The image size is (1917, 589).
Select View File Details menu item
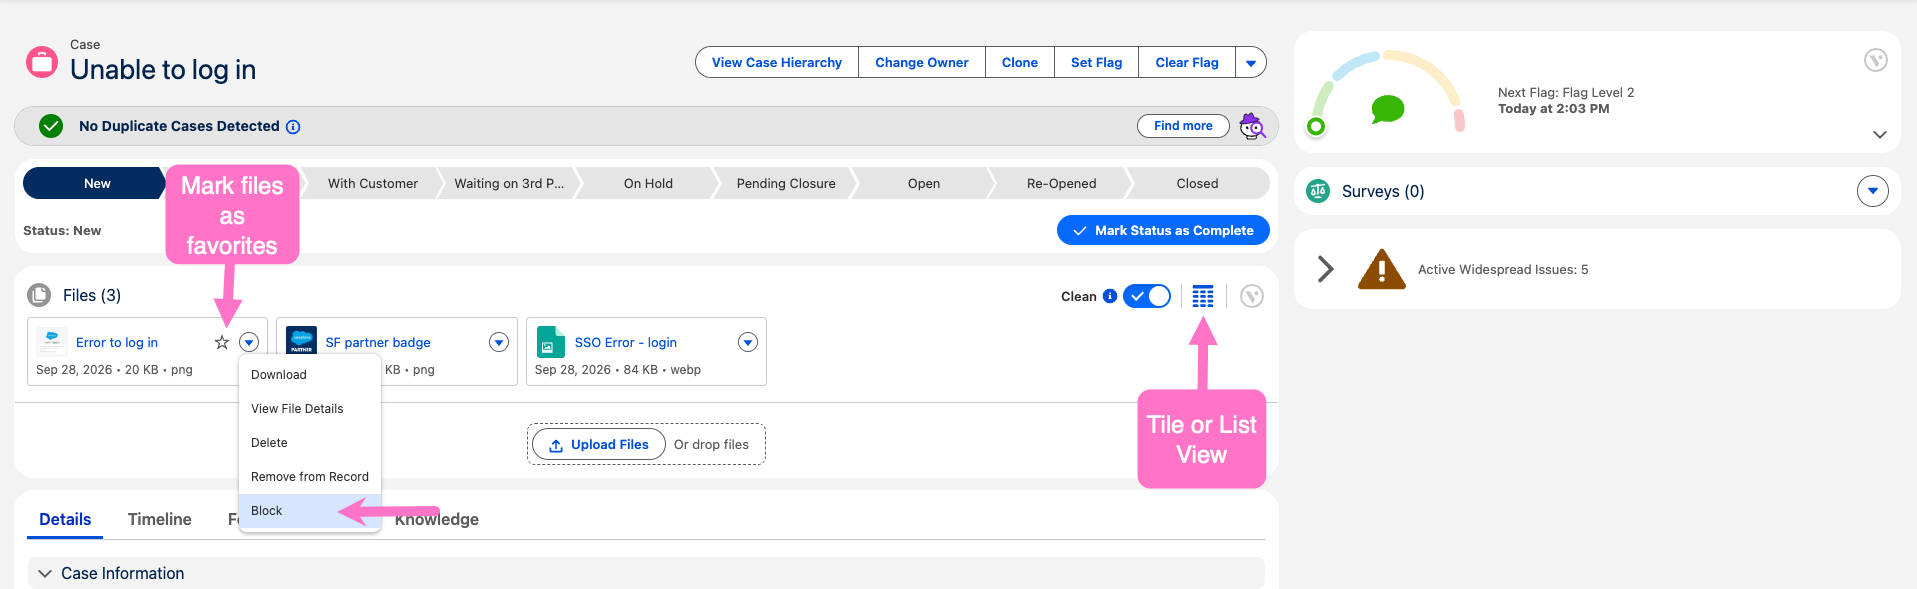[x=310, y=409]
